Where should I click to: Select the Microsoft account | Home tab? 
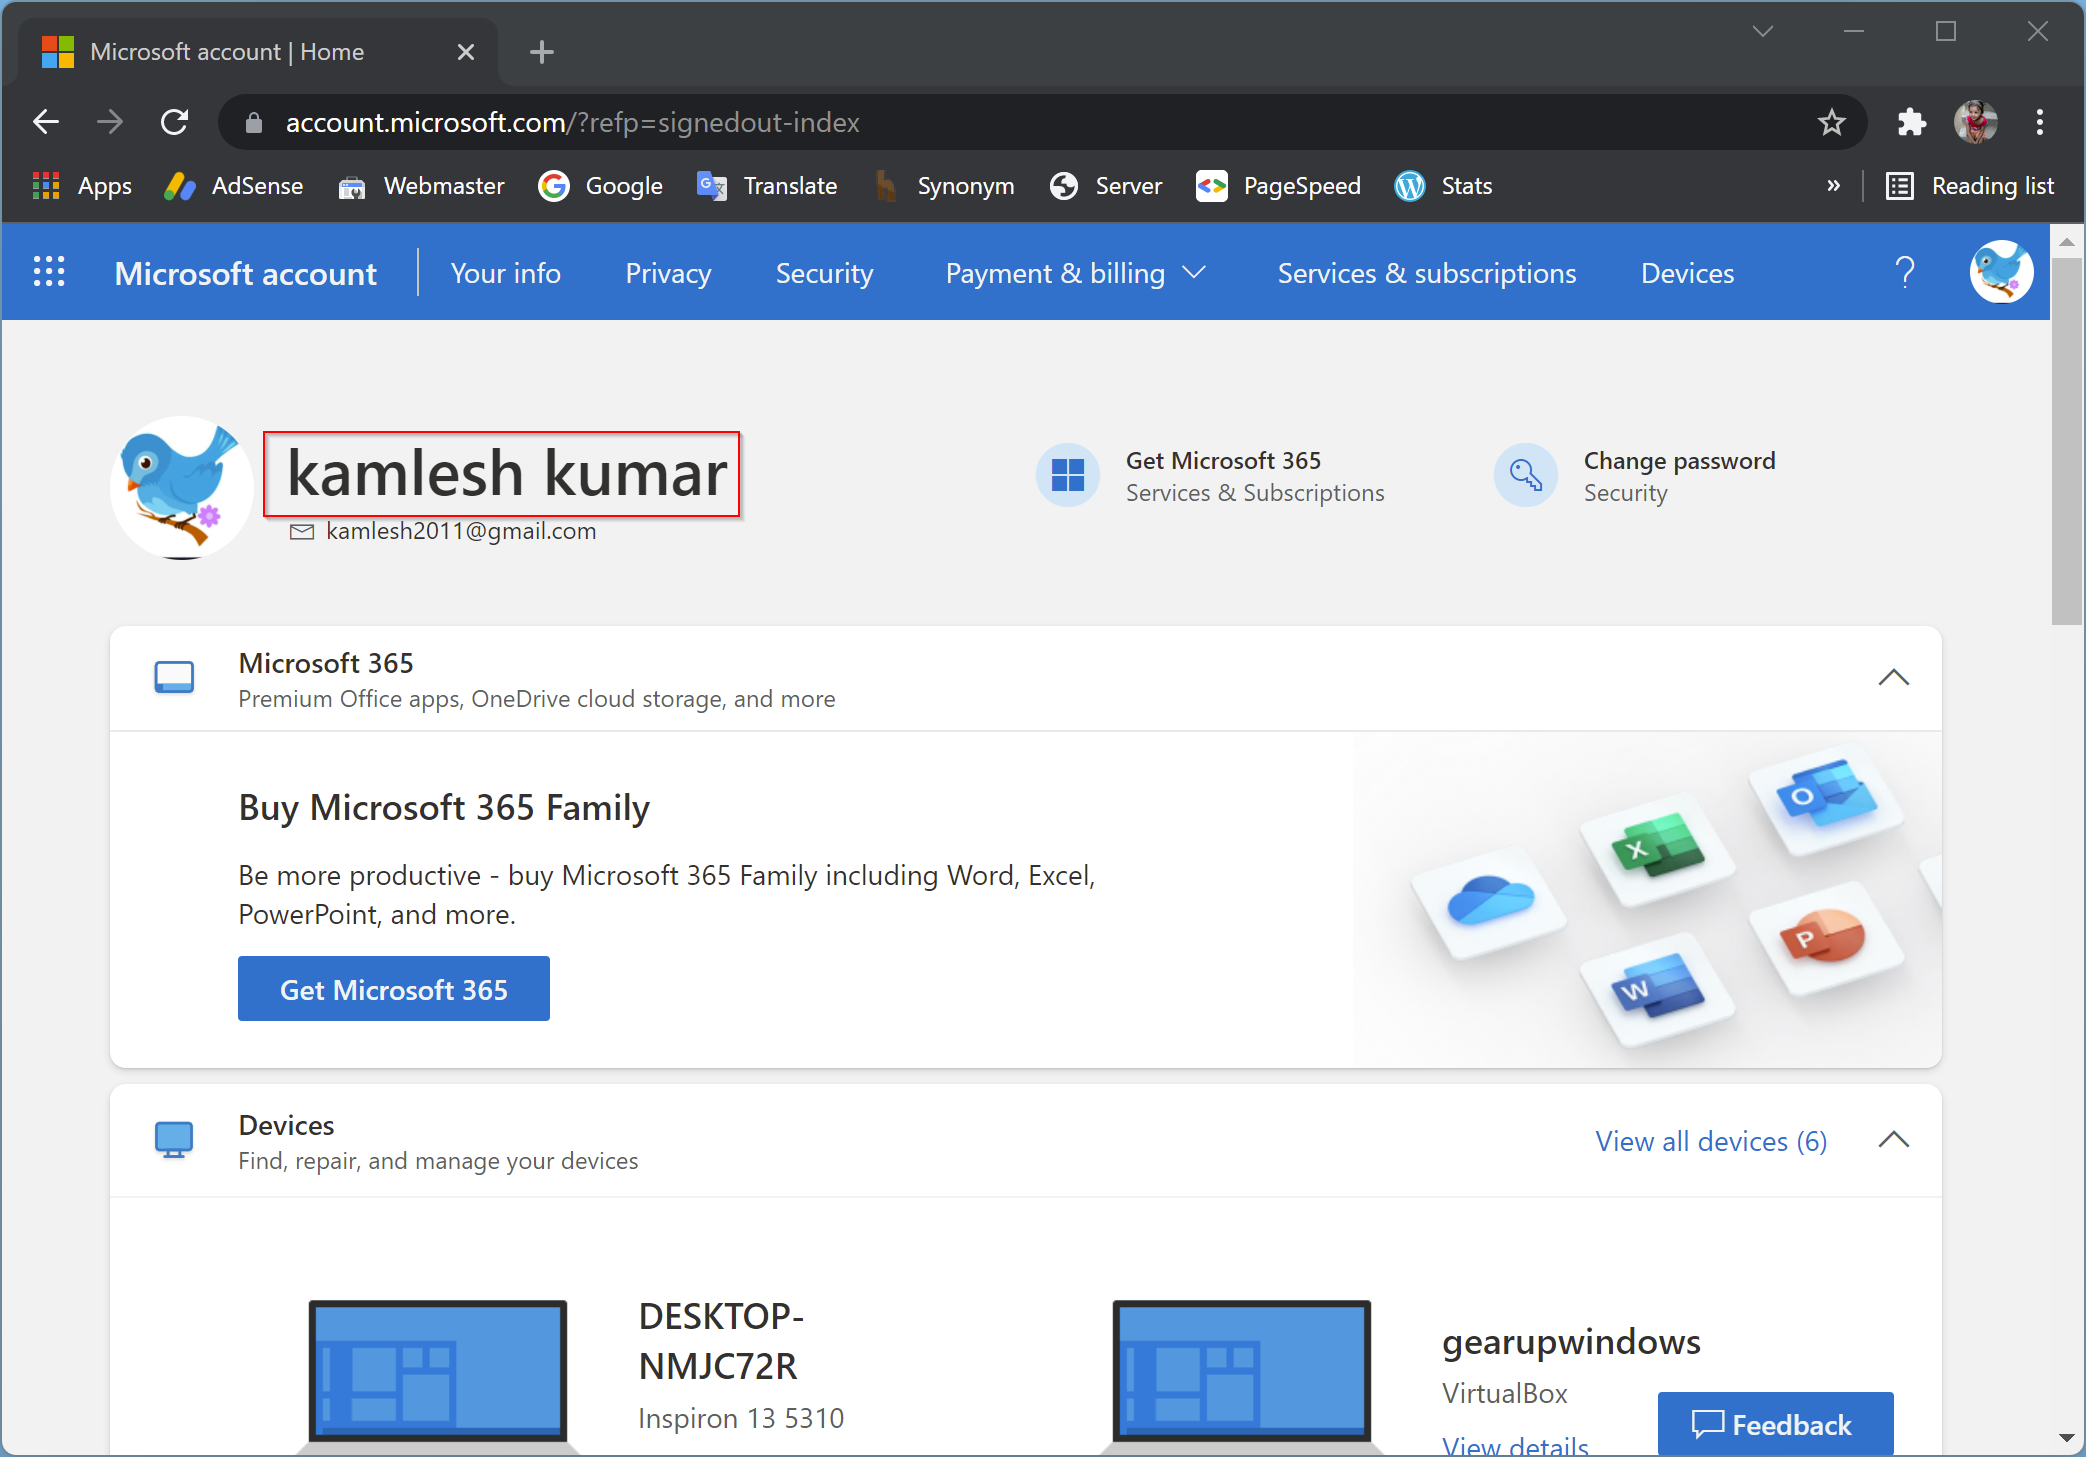258,52
